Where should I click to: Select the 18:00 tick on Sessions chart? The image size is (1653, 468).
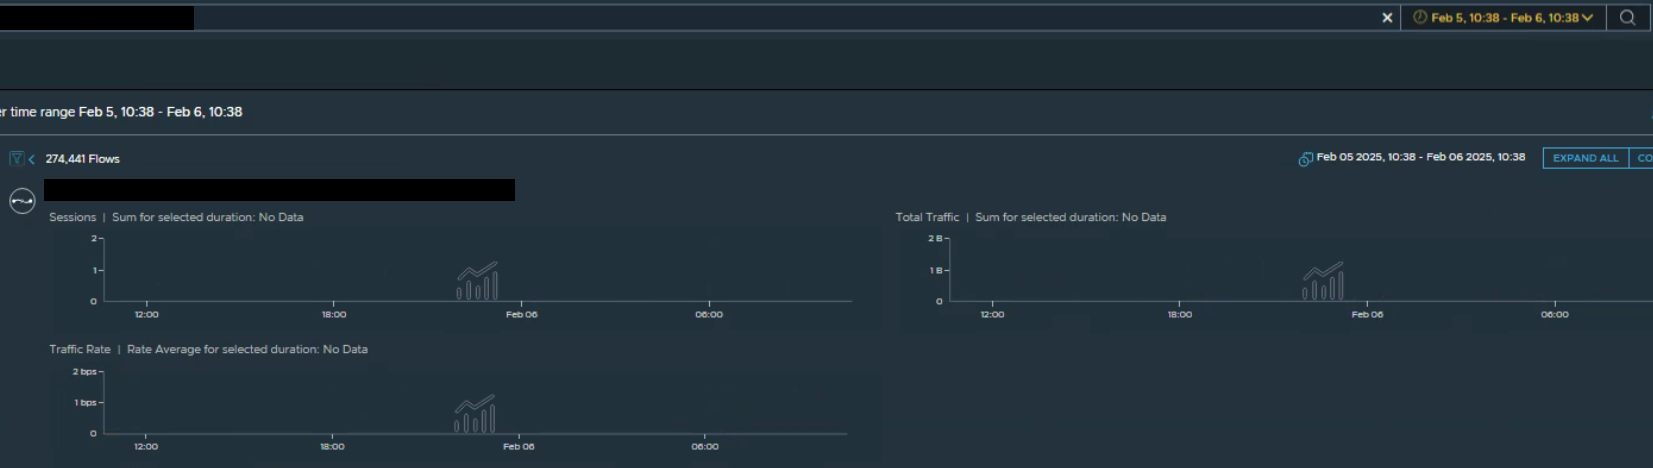pyautogui.click(x=334, y=314)
